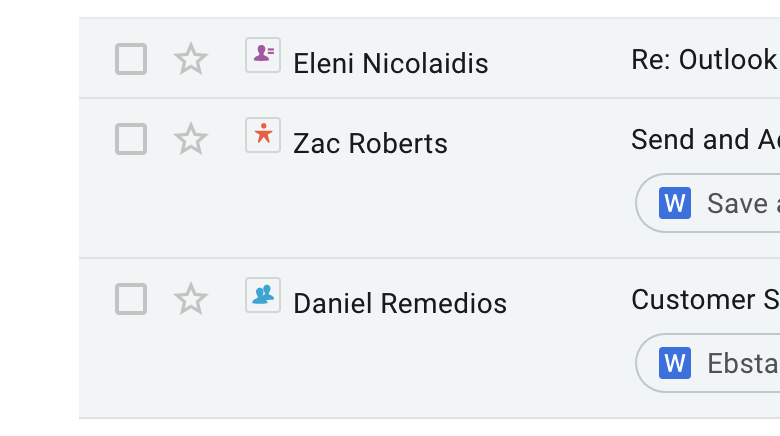Click Word icon on the Save attachment chip
This screenshot has height=436, width=780.
[675, 203]
